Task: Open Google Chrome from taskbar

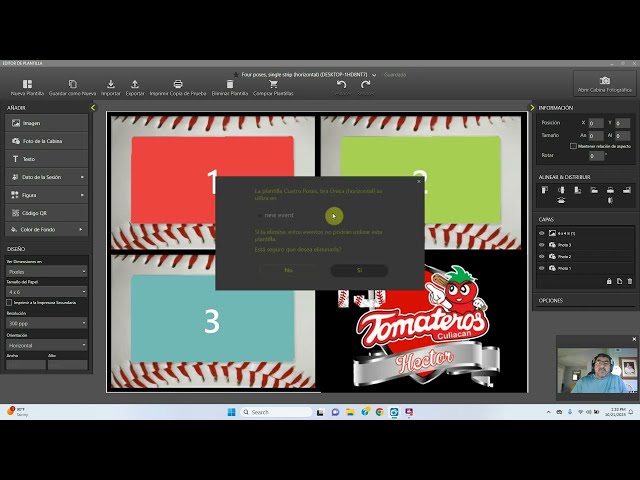Action: pyautogui.click(x=380, y=412)
